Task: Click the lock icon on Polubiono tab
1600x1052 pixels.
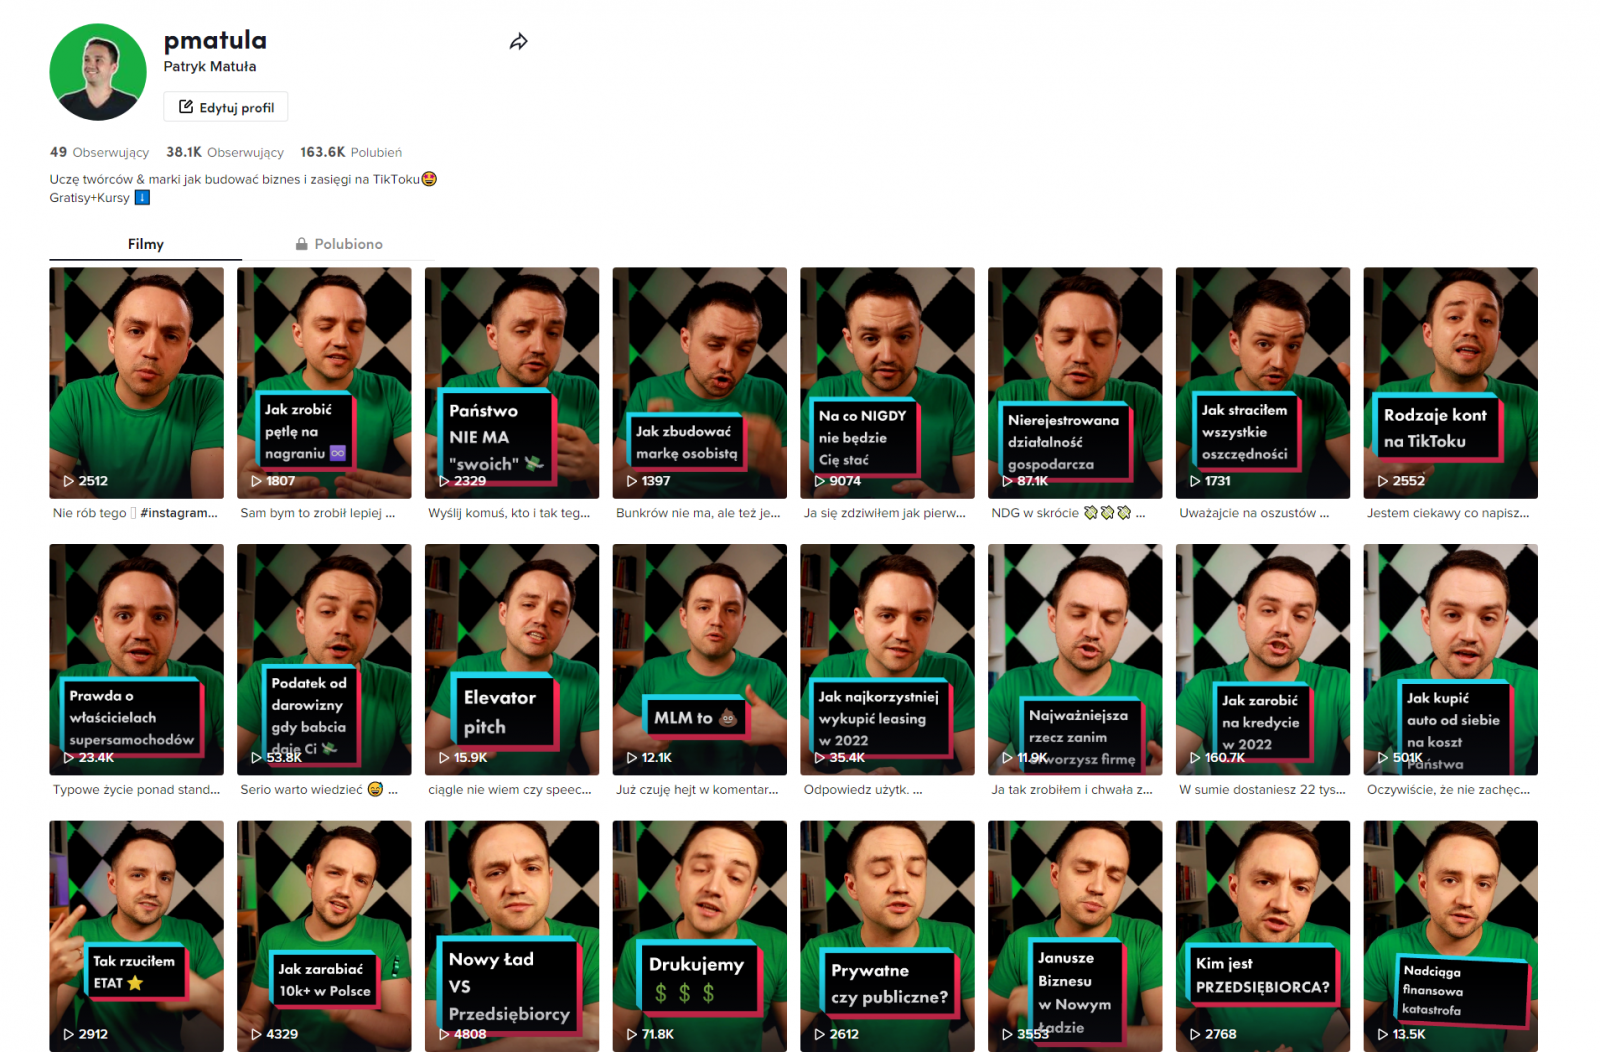Action: 301,244
